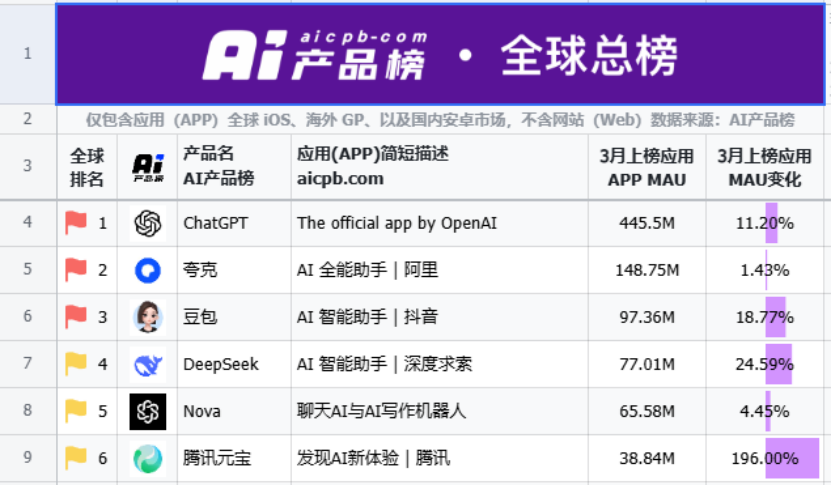Viewport: 831px width, 486px height.
Task: Click the ChatGPT app logo icon
Action: click(x=148, y=223)
